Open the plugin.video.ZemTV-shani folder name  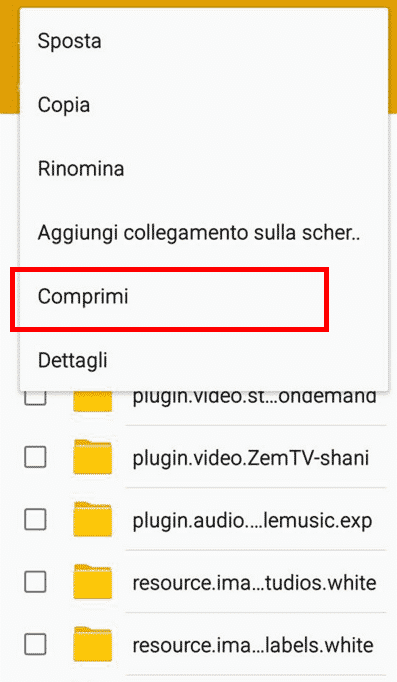pos(251,458)
